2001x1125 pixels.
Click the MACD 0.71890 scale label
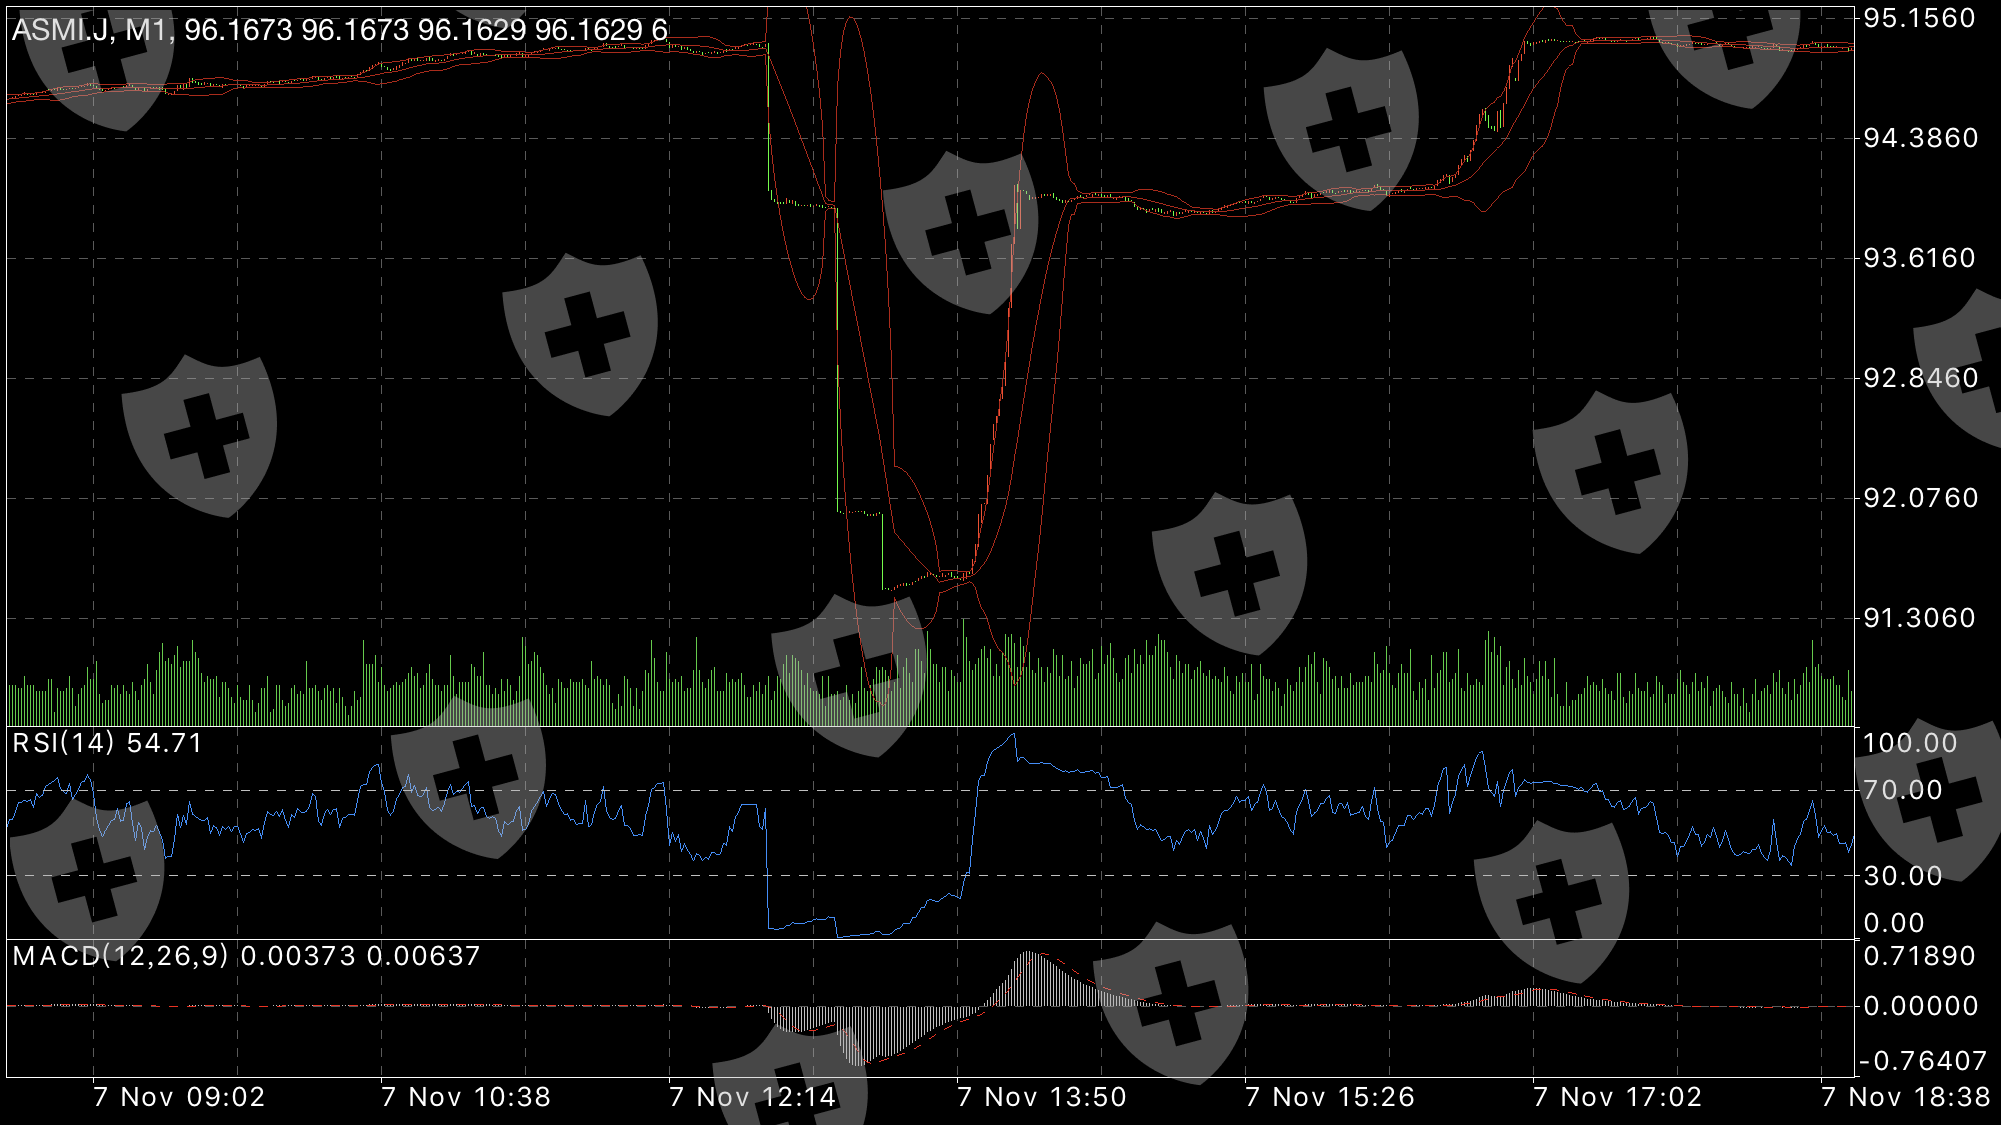[1919, 956]
